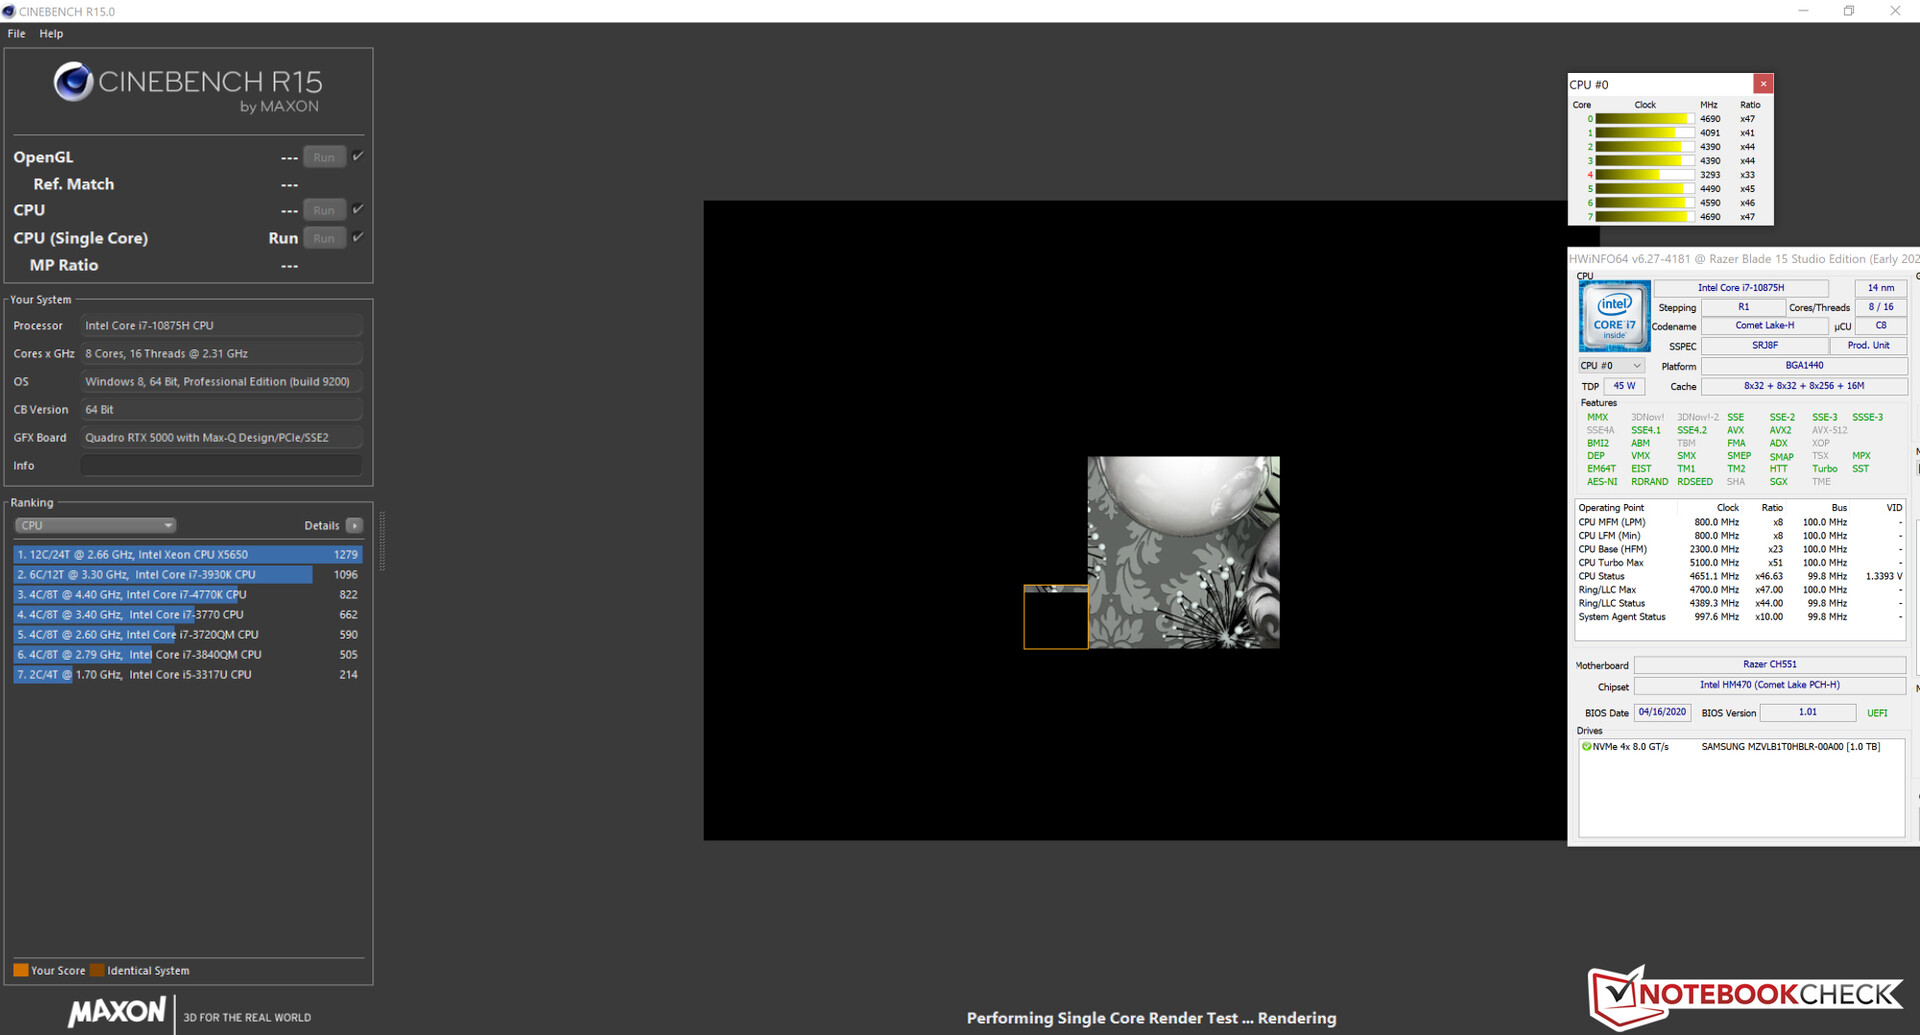This screenshot has width=1920, height=1035.
Task: Toggle the CPU (Single Core) test checkbox
Action: pos(358,237)
